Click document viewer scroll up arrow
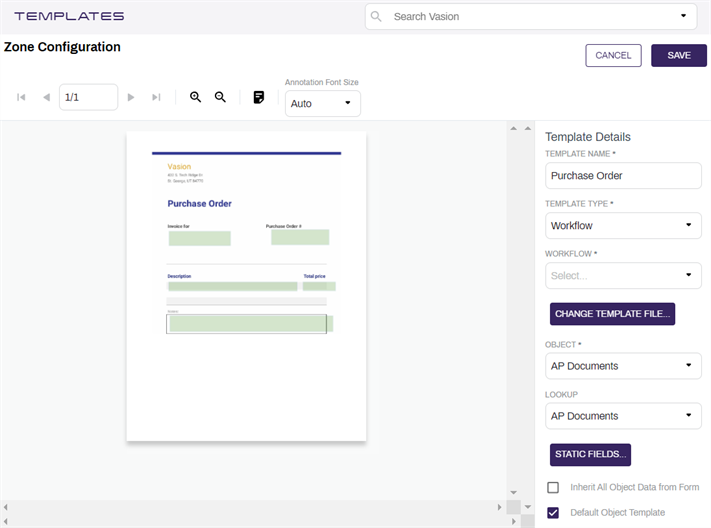This screenshot has height=528, width=711. (x=513, y=129)
